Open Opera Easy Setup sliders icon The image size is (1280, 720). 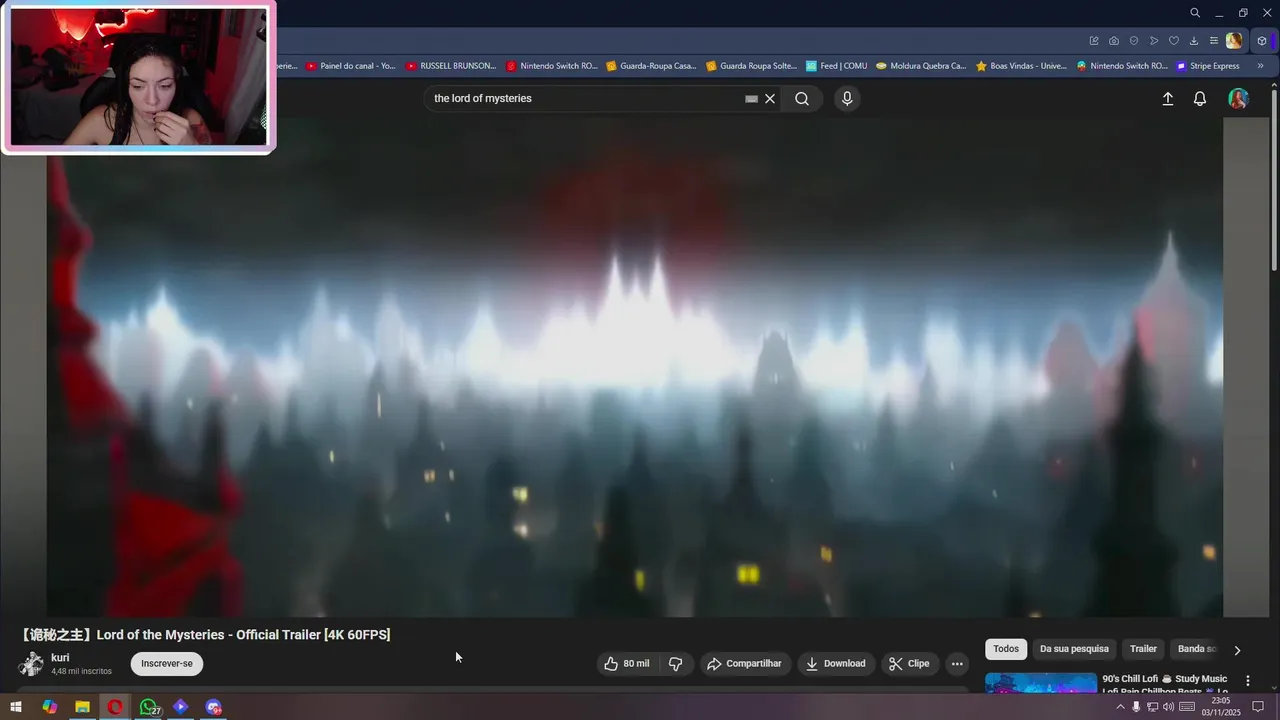(x=1214, y=41)
